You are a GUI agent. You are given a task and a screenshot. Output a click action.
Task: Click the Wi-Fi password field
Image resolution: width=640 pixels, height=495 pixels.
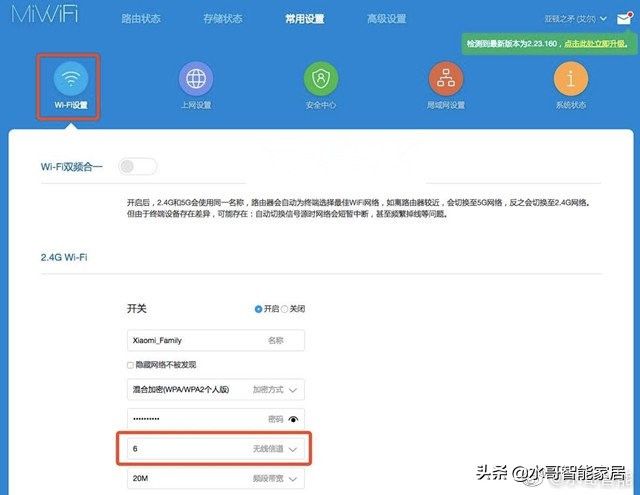click(x=216, y=419)
